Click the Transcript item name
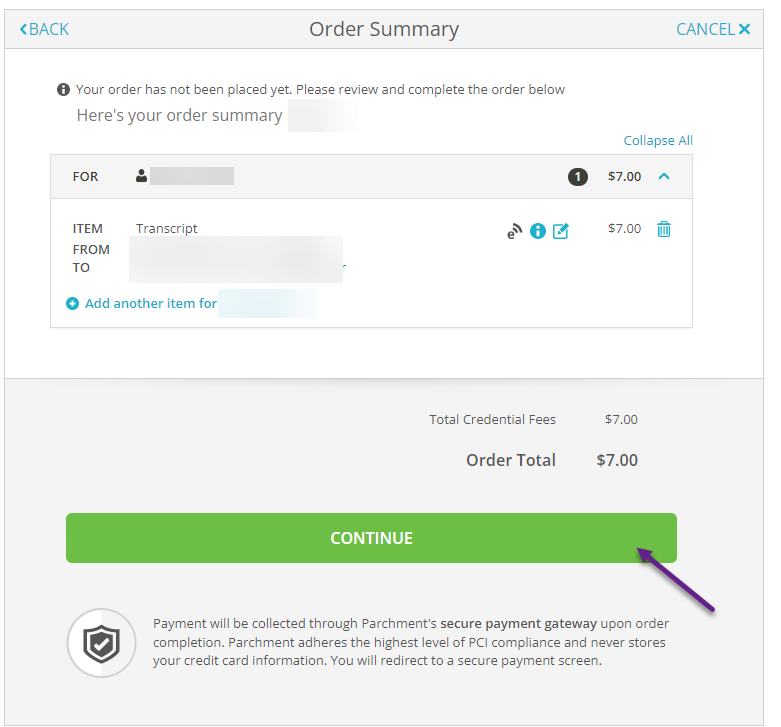781x727 pixels. [167, 229]
